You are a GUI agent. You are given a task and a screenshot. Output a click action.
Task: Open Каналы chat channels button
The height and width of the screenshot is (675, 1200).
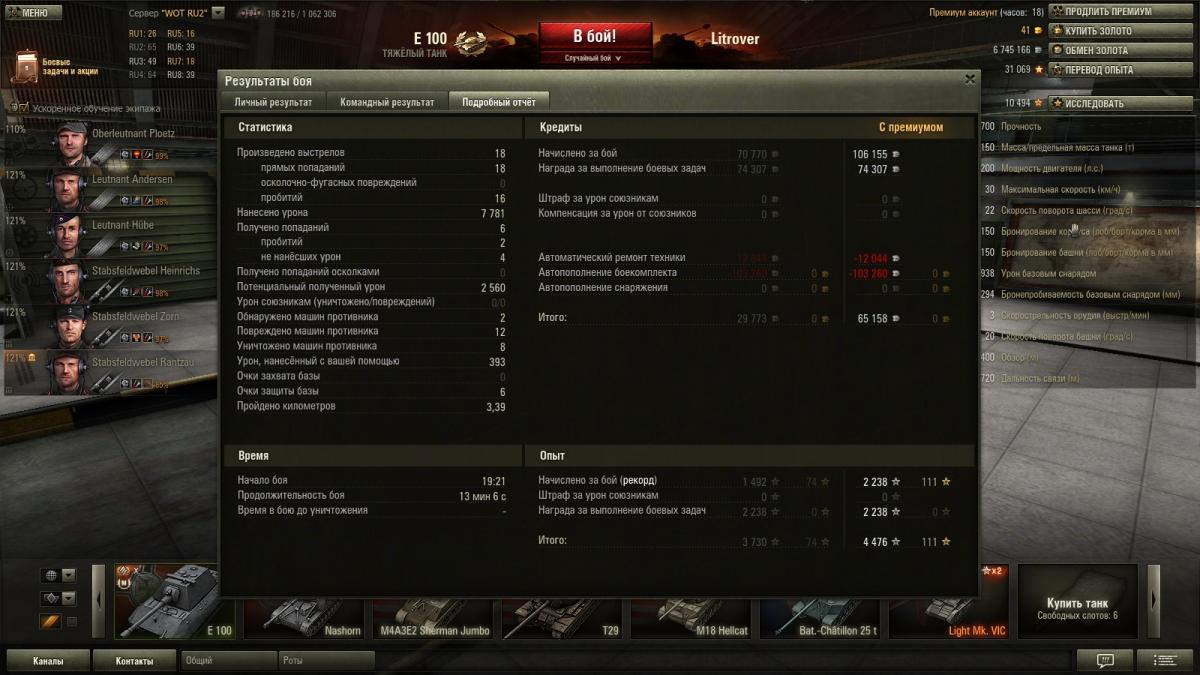48,661
